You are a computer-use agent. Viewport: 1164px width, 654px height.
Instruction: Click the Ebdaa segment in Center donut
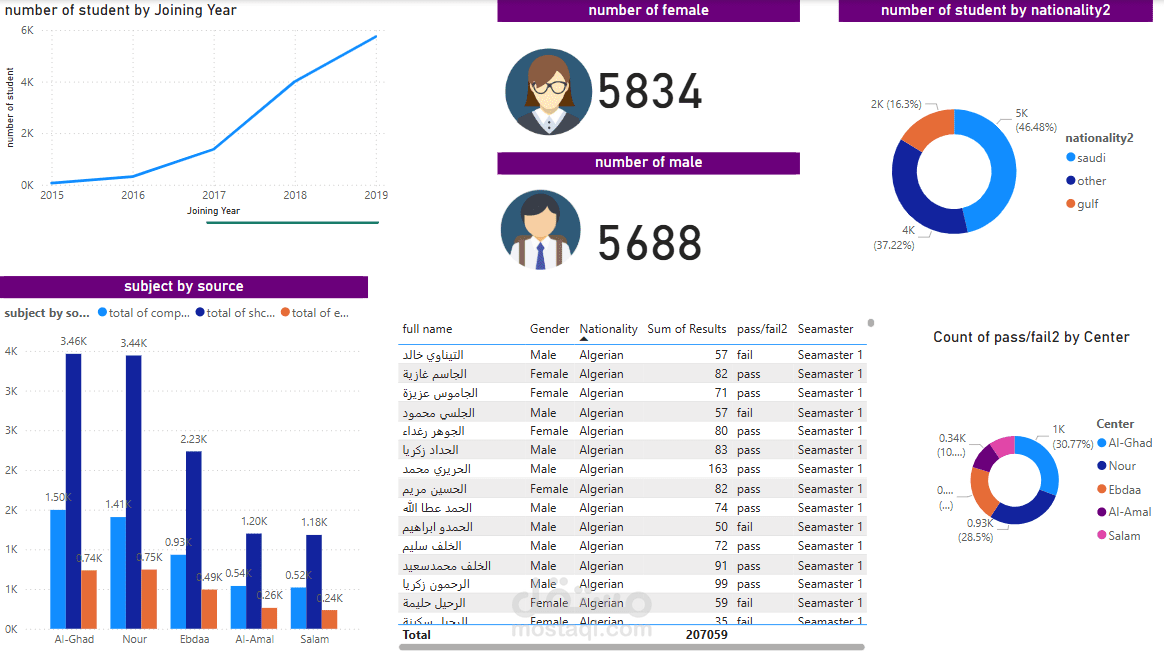(x=982, y=491)
